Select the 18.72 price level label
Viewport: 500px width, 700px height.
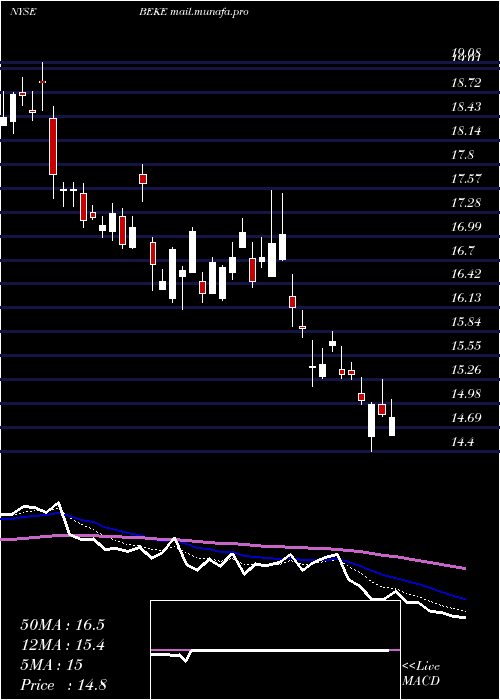click(467, 83)
